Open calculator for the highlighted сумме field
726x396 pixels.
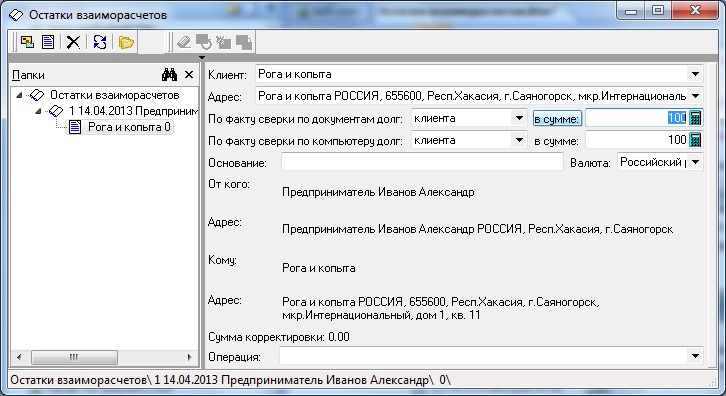point(695,118)
